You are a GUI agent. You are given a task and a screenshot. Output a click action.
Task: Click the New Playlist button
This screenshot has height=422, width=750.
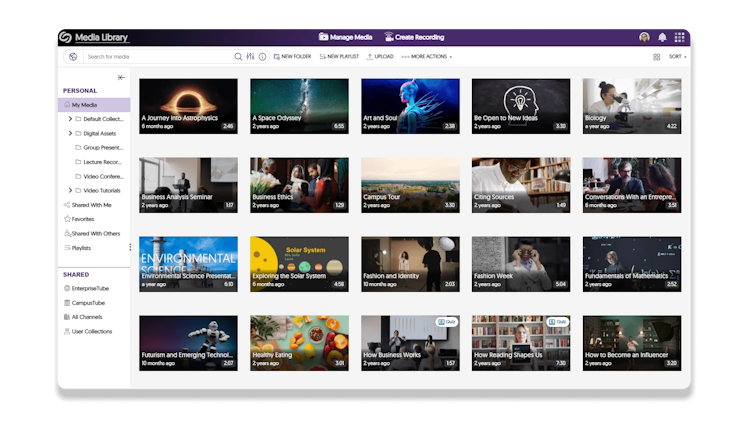click(339, 56)
